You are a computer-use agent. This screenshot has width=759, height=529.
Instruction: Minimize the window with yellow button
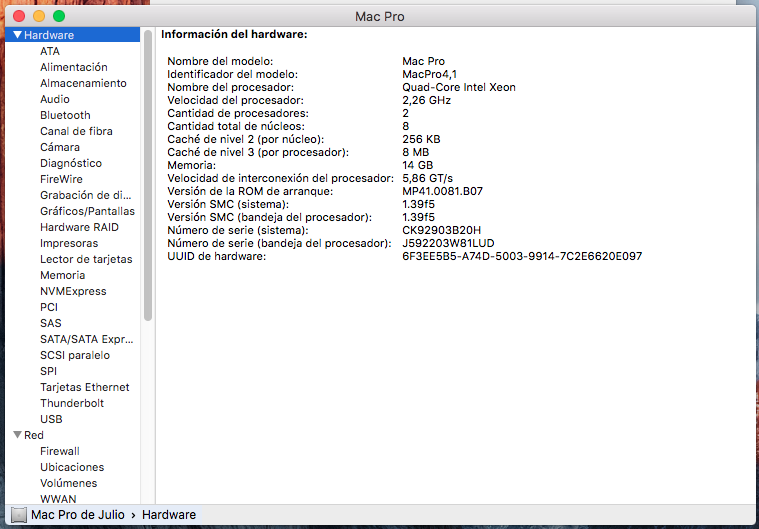39,16
